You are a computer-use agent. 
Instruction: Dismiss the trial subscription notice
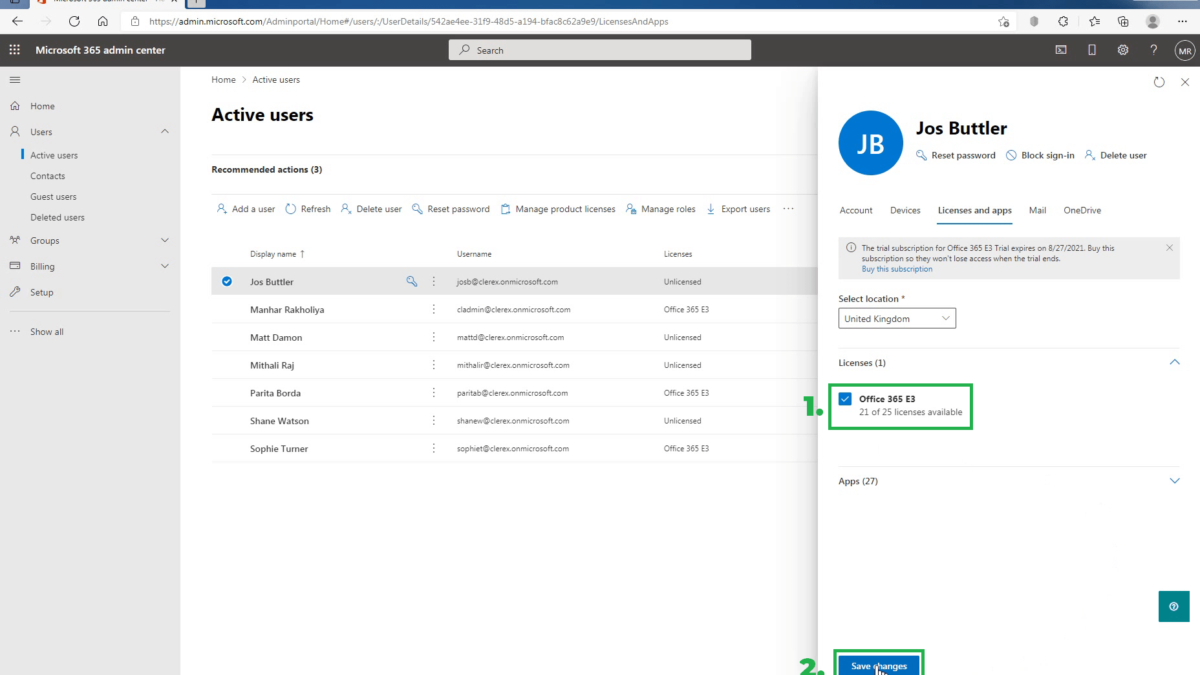1170,247
